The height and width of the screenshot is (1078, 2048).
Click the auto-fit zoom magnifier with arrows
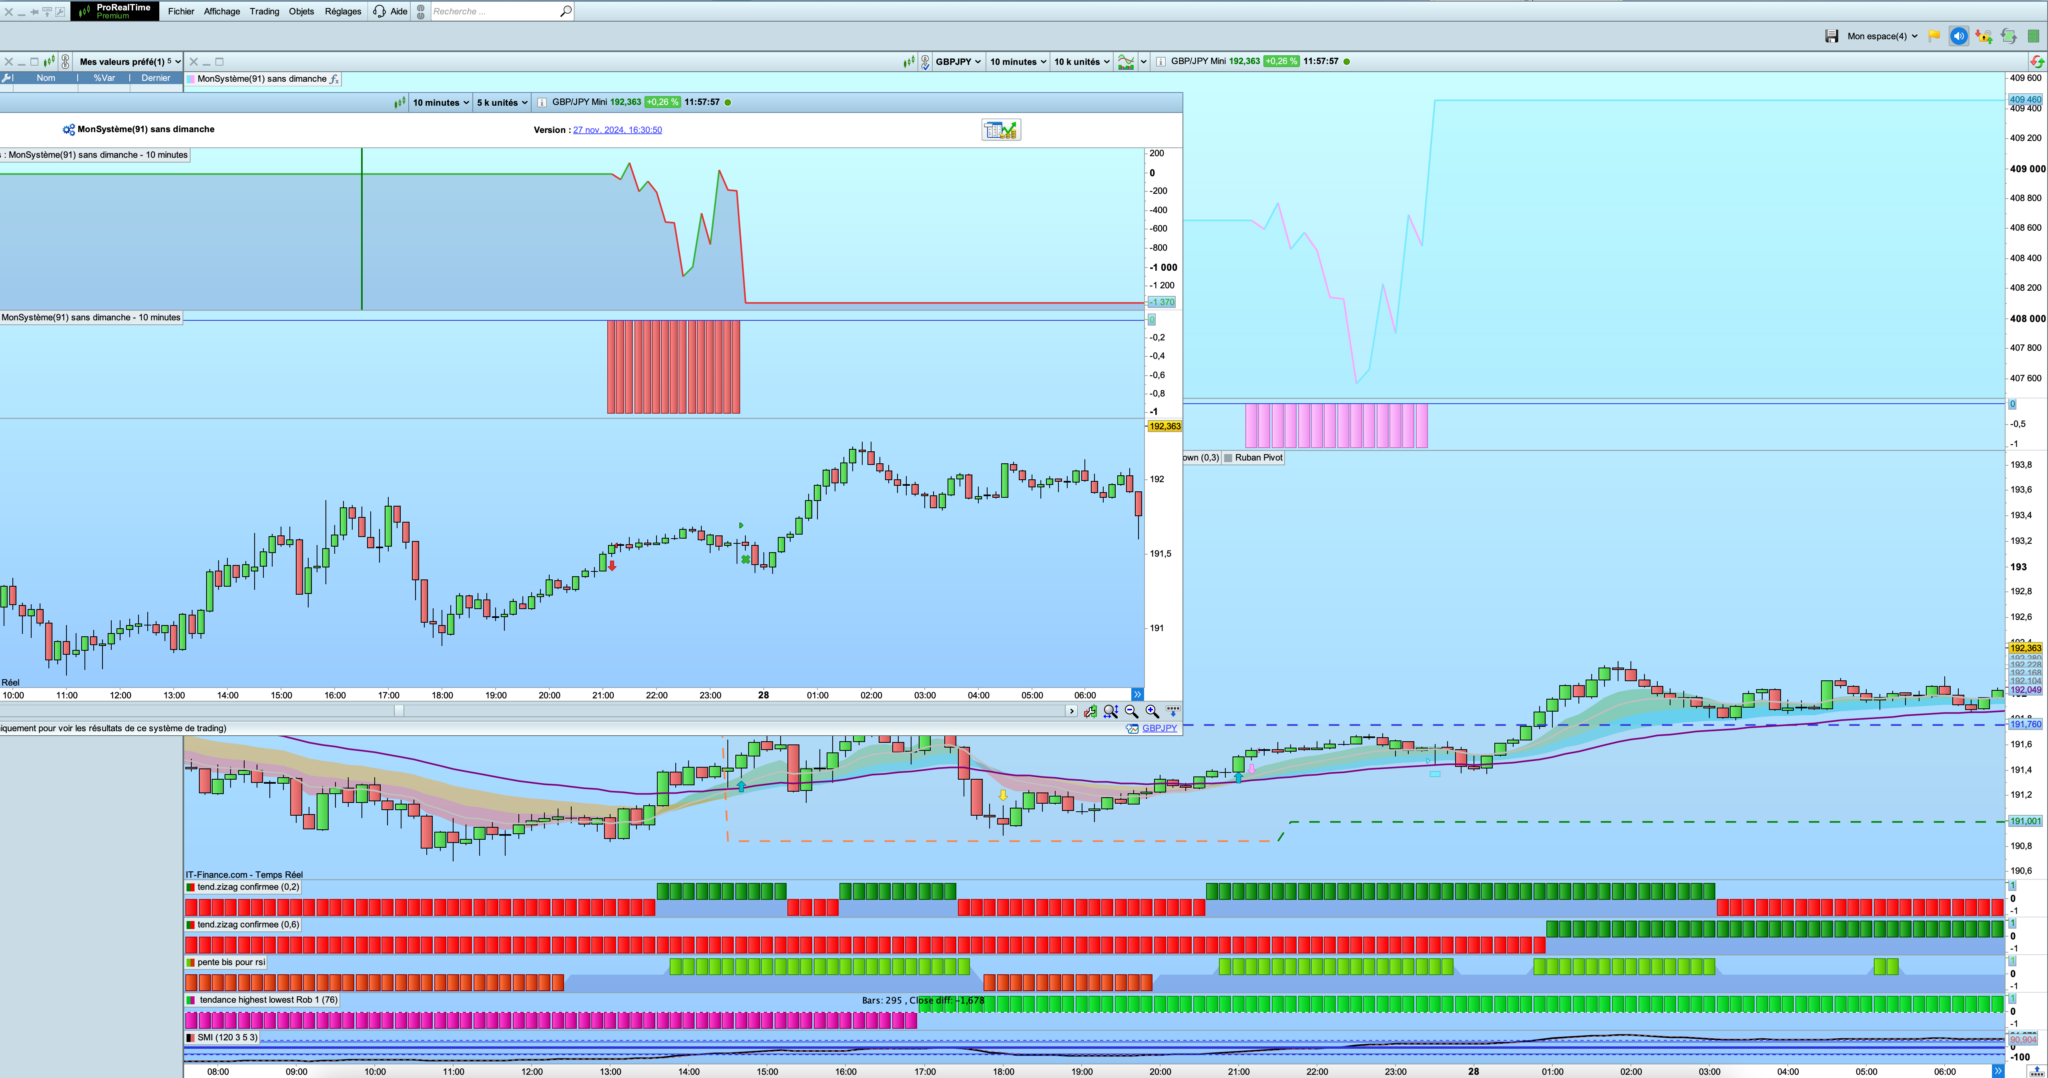coord(1110,711)
